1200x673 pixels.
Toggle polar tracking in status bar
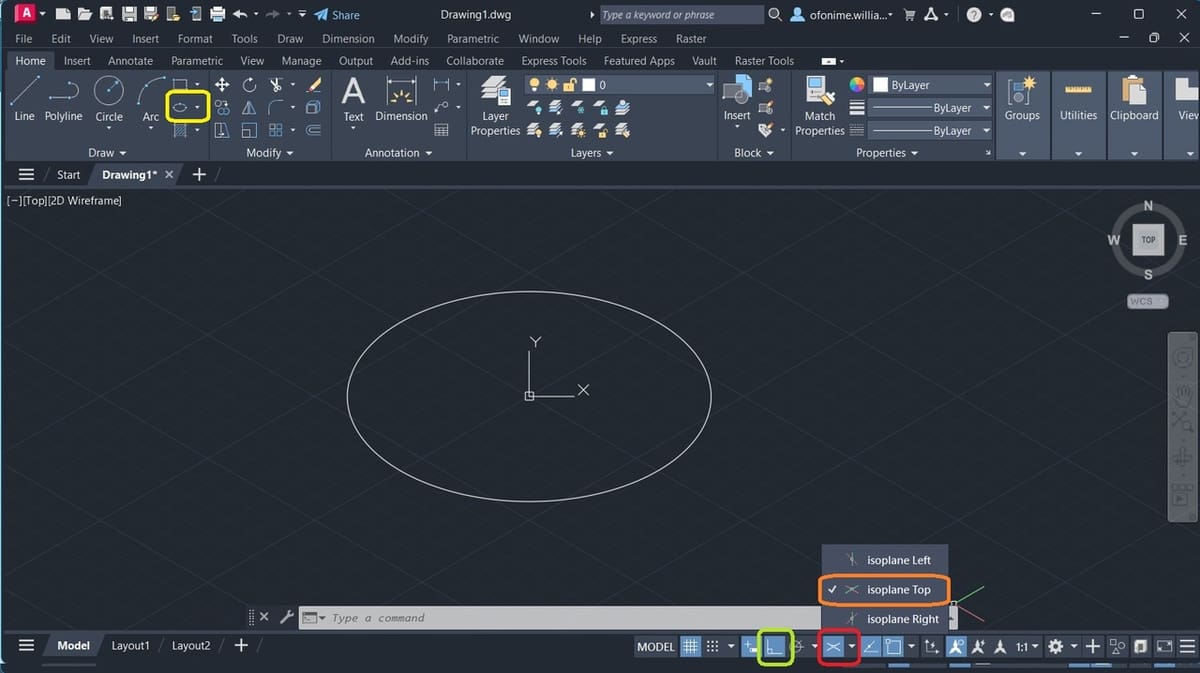[x=798, y=646]
